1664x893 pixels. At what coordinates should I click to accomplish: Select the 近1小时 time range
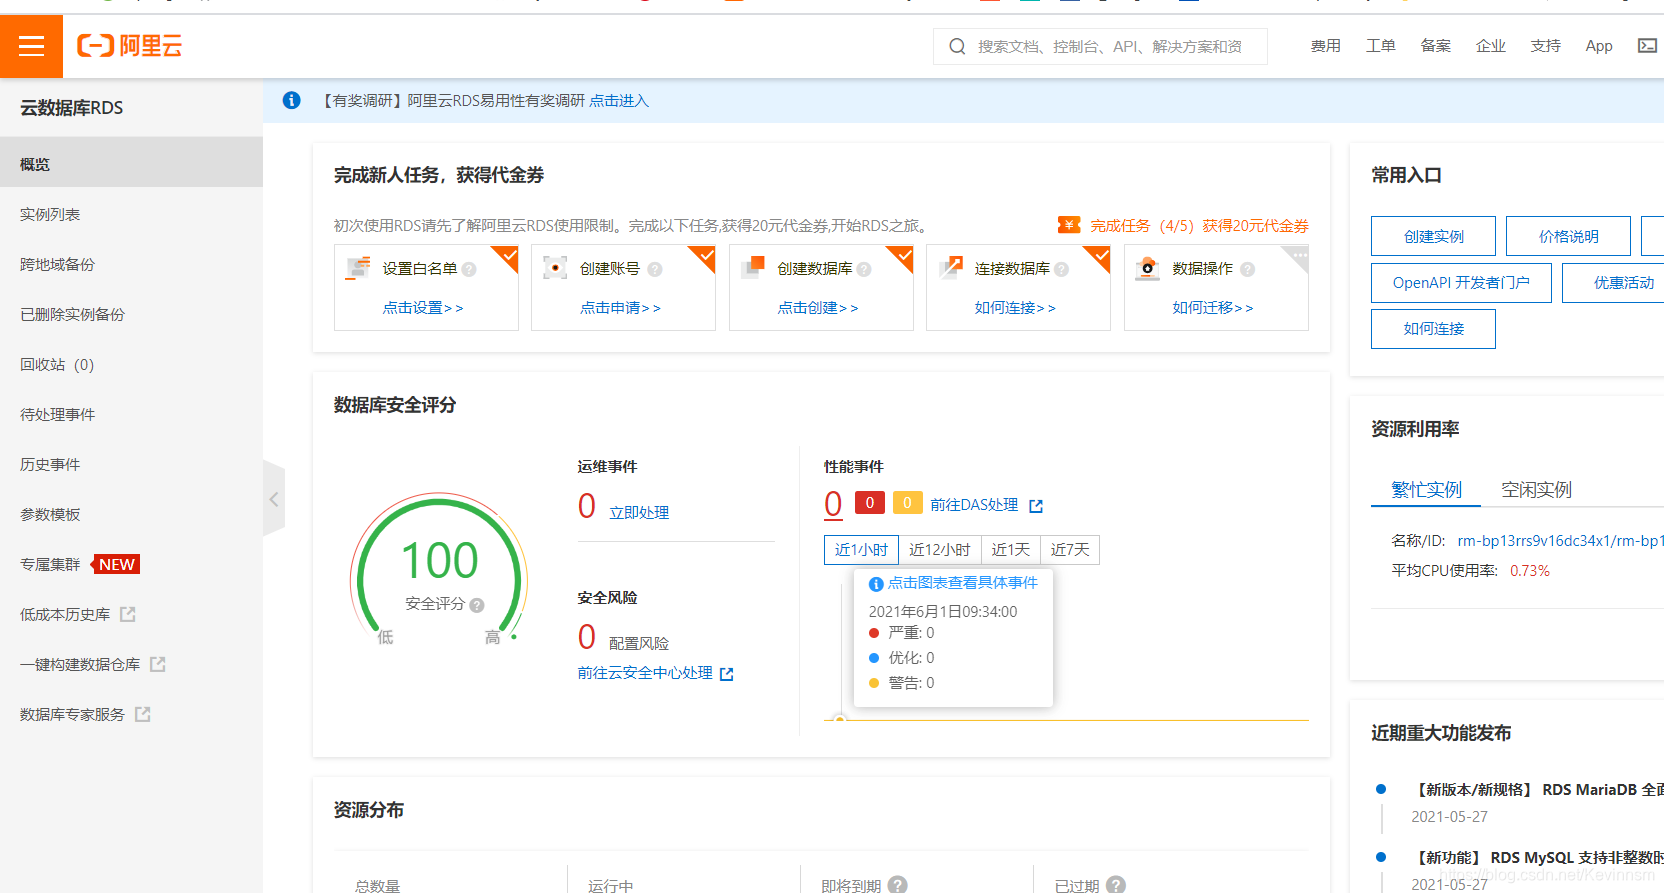861,550
